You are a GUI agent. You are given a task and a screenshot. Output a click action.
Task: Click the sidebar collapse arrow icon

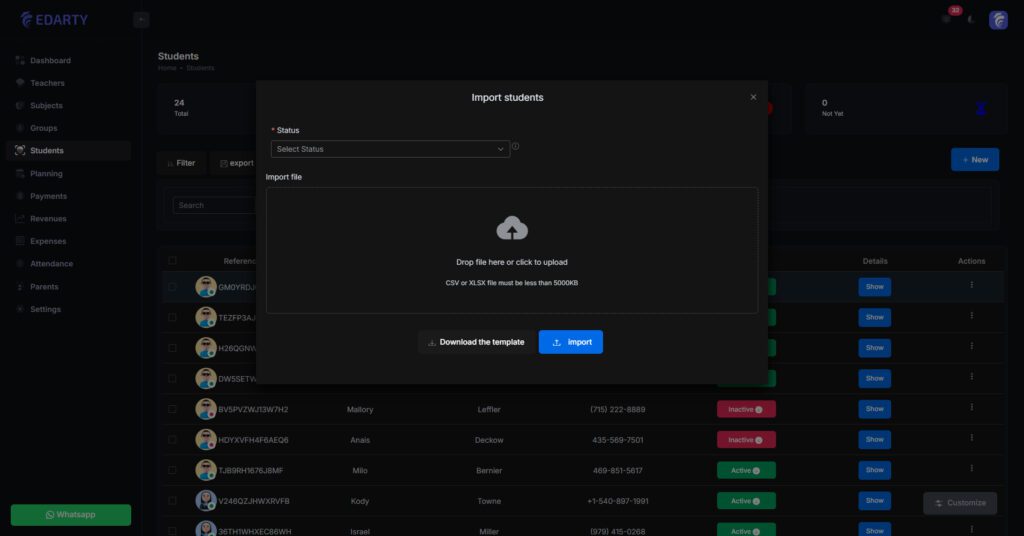pyautogui.click(x=141, y=20)
